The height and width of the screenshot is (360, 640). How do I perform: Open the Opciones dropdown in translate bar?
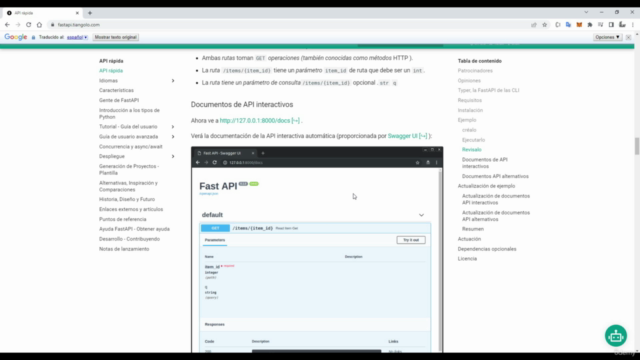[x=608, y=37]
